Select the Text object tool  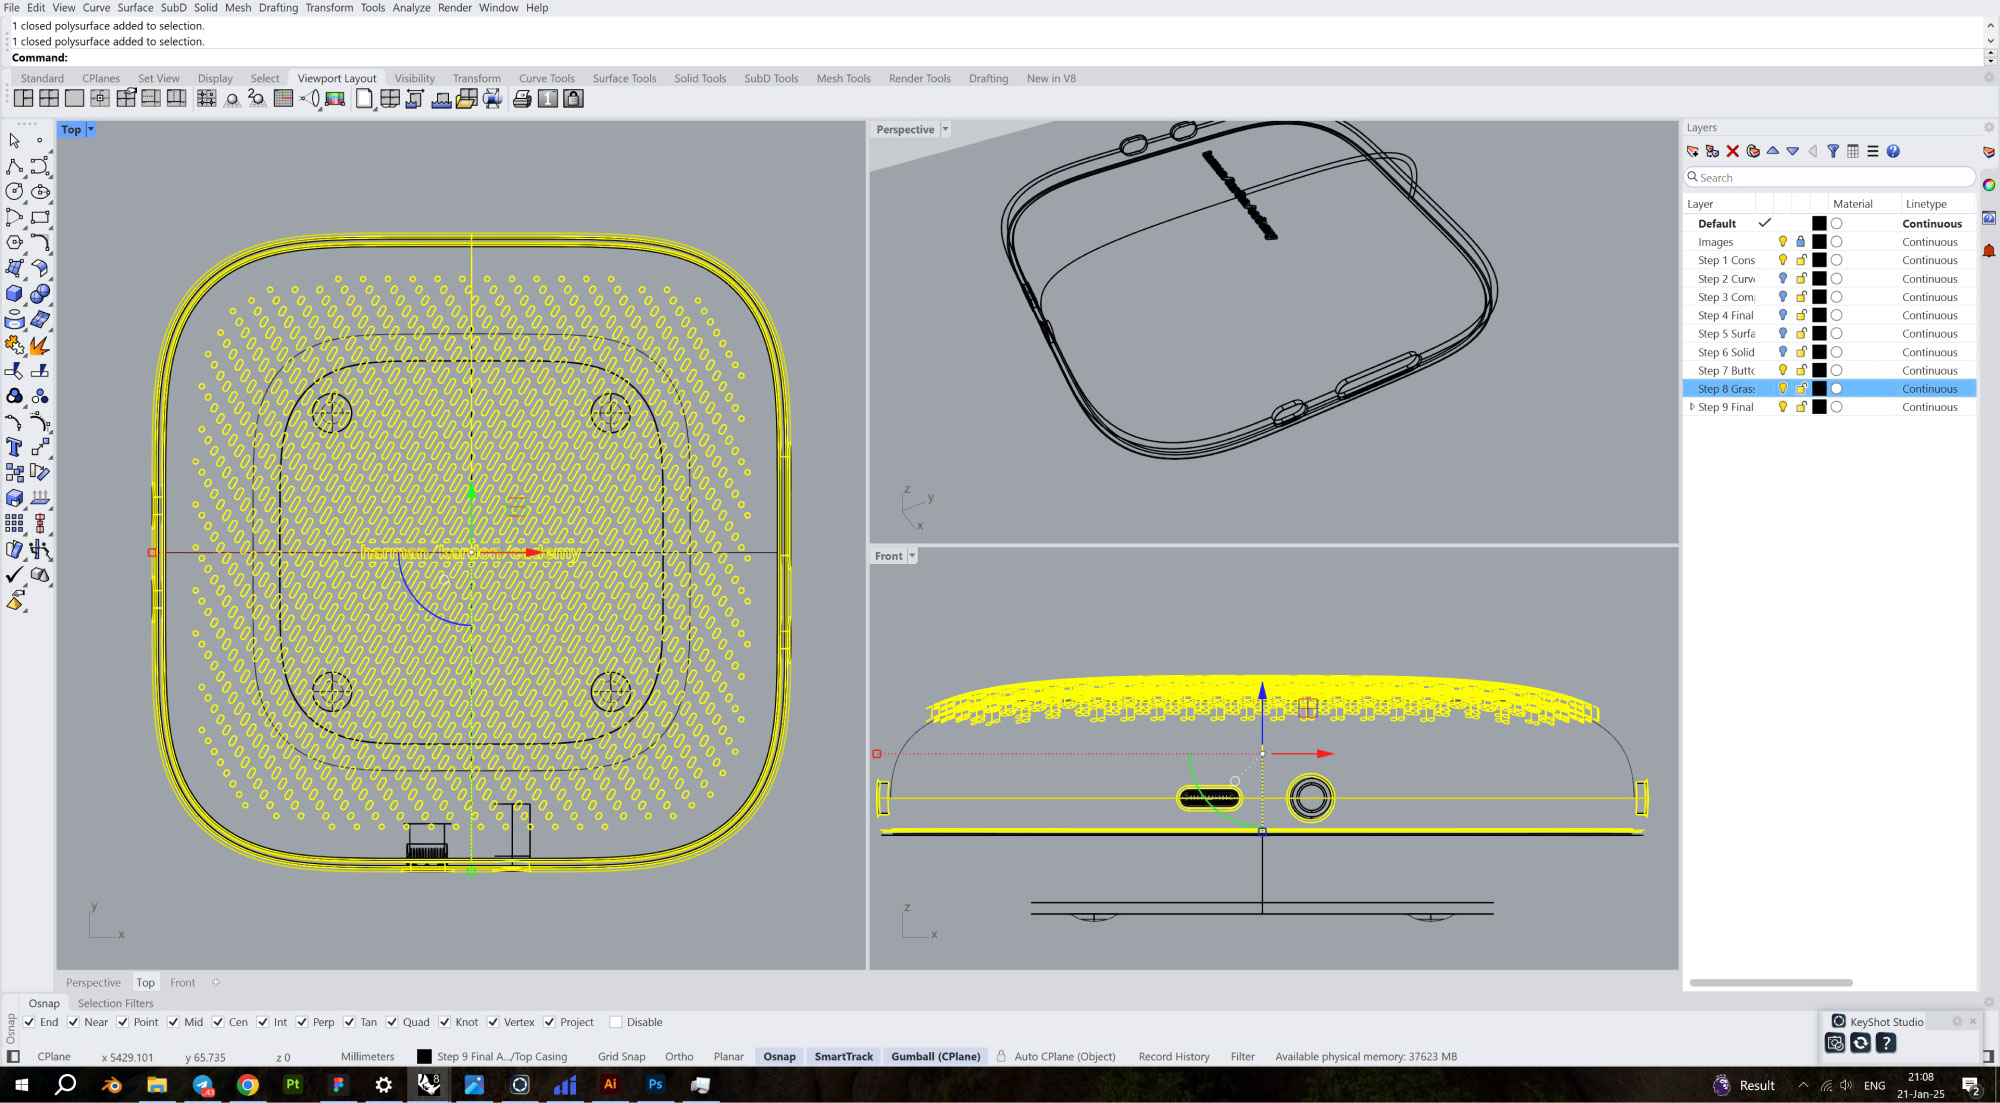pyautogui.click(x=14, y=447)
